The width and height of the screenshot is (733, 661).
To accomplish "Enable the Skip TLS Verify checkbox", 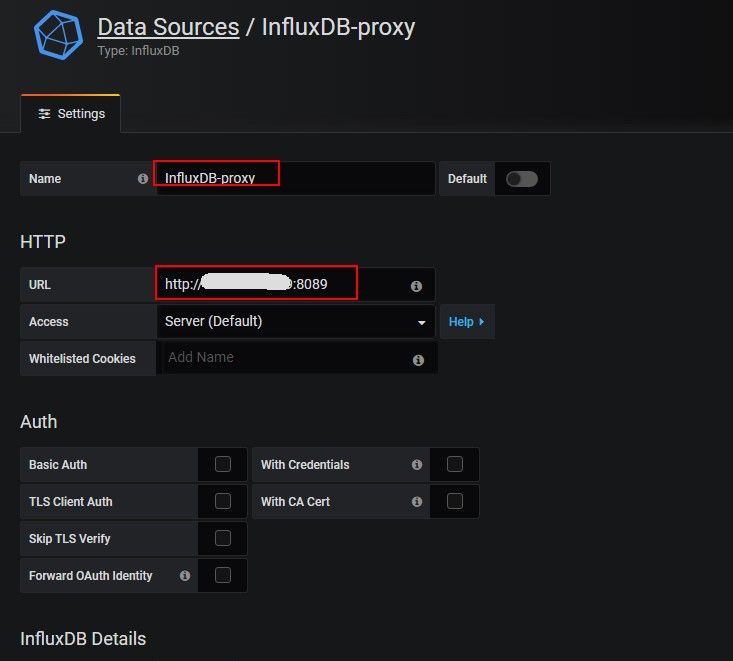I will [x=223, y=538].
